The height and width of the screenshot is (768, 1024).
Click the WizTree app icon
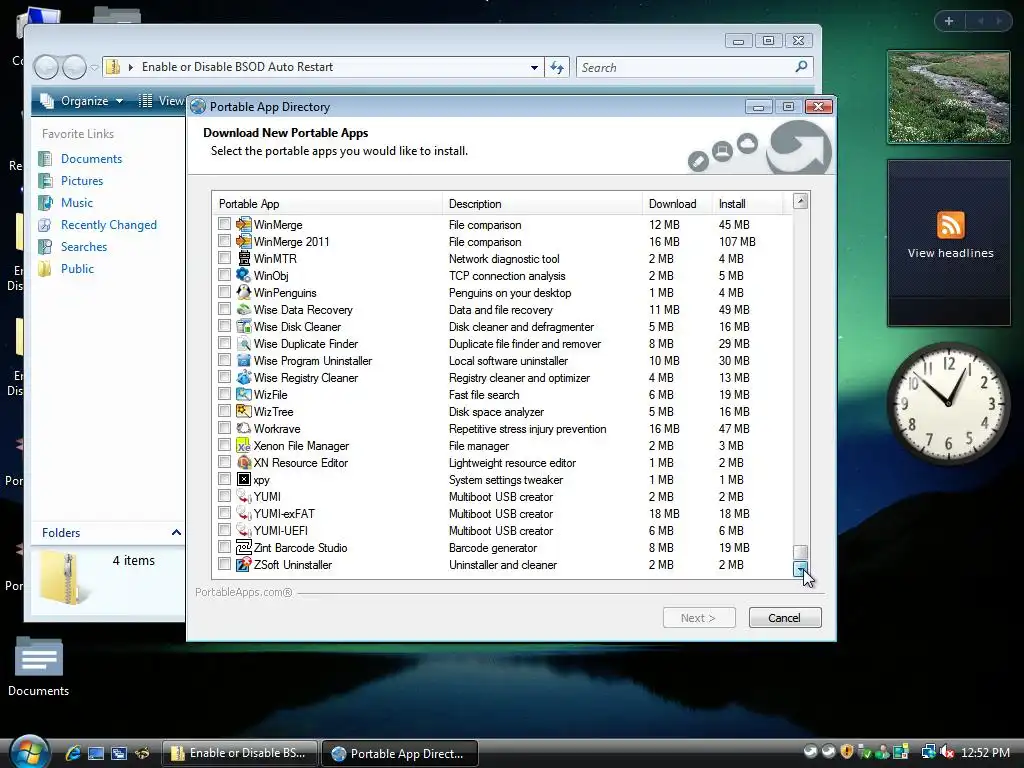pyautogui.click(x=244, y=411)
